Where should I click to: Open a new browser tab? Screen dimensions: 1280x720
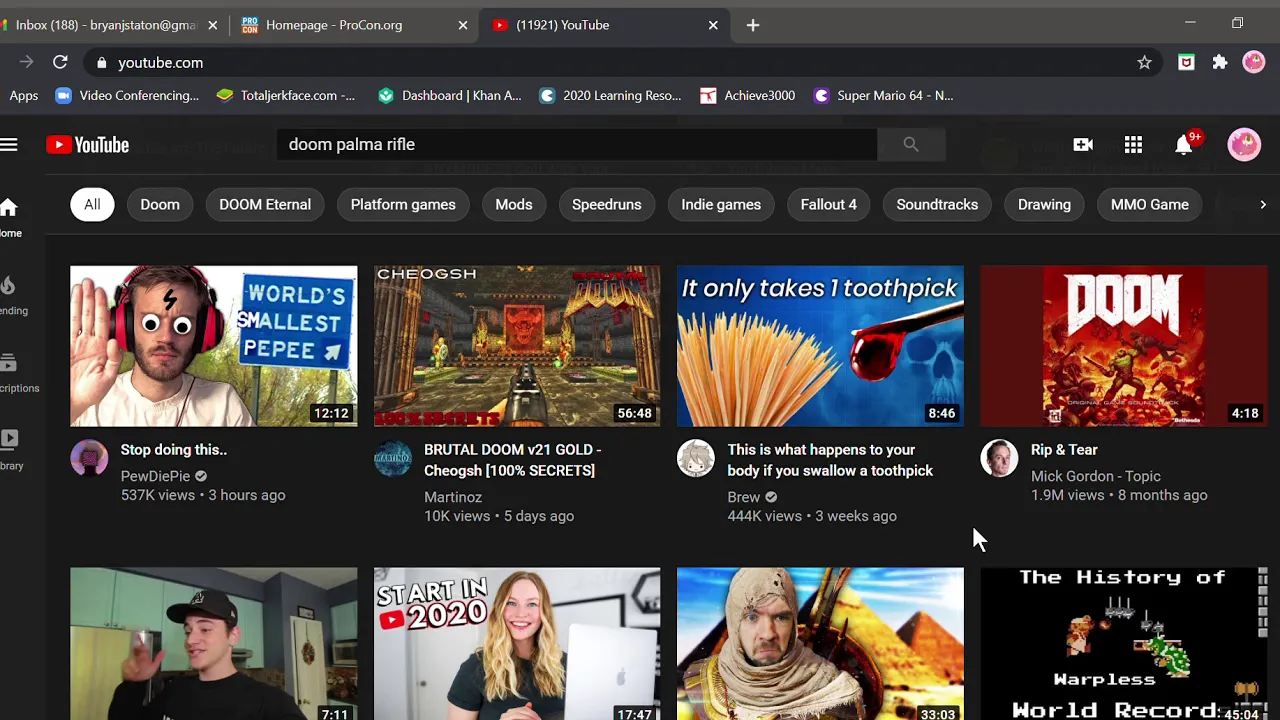pos(753,25)
